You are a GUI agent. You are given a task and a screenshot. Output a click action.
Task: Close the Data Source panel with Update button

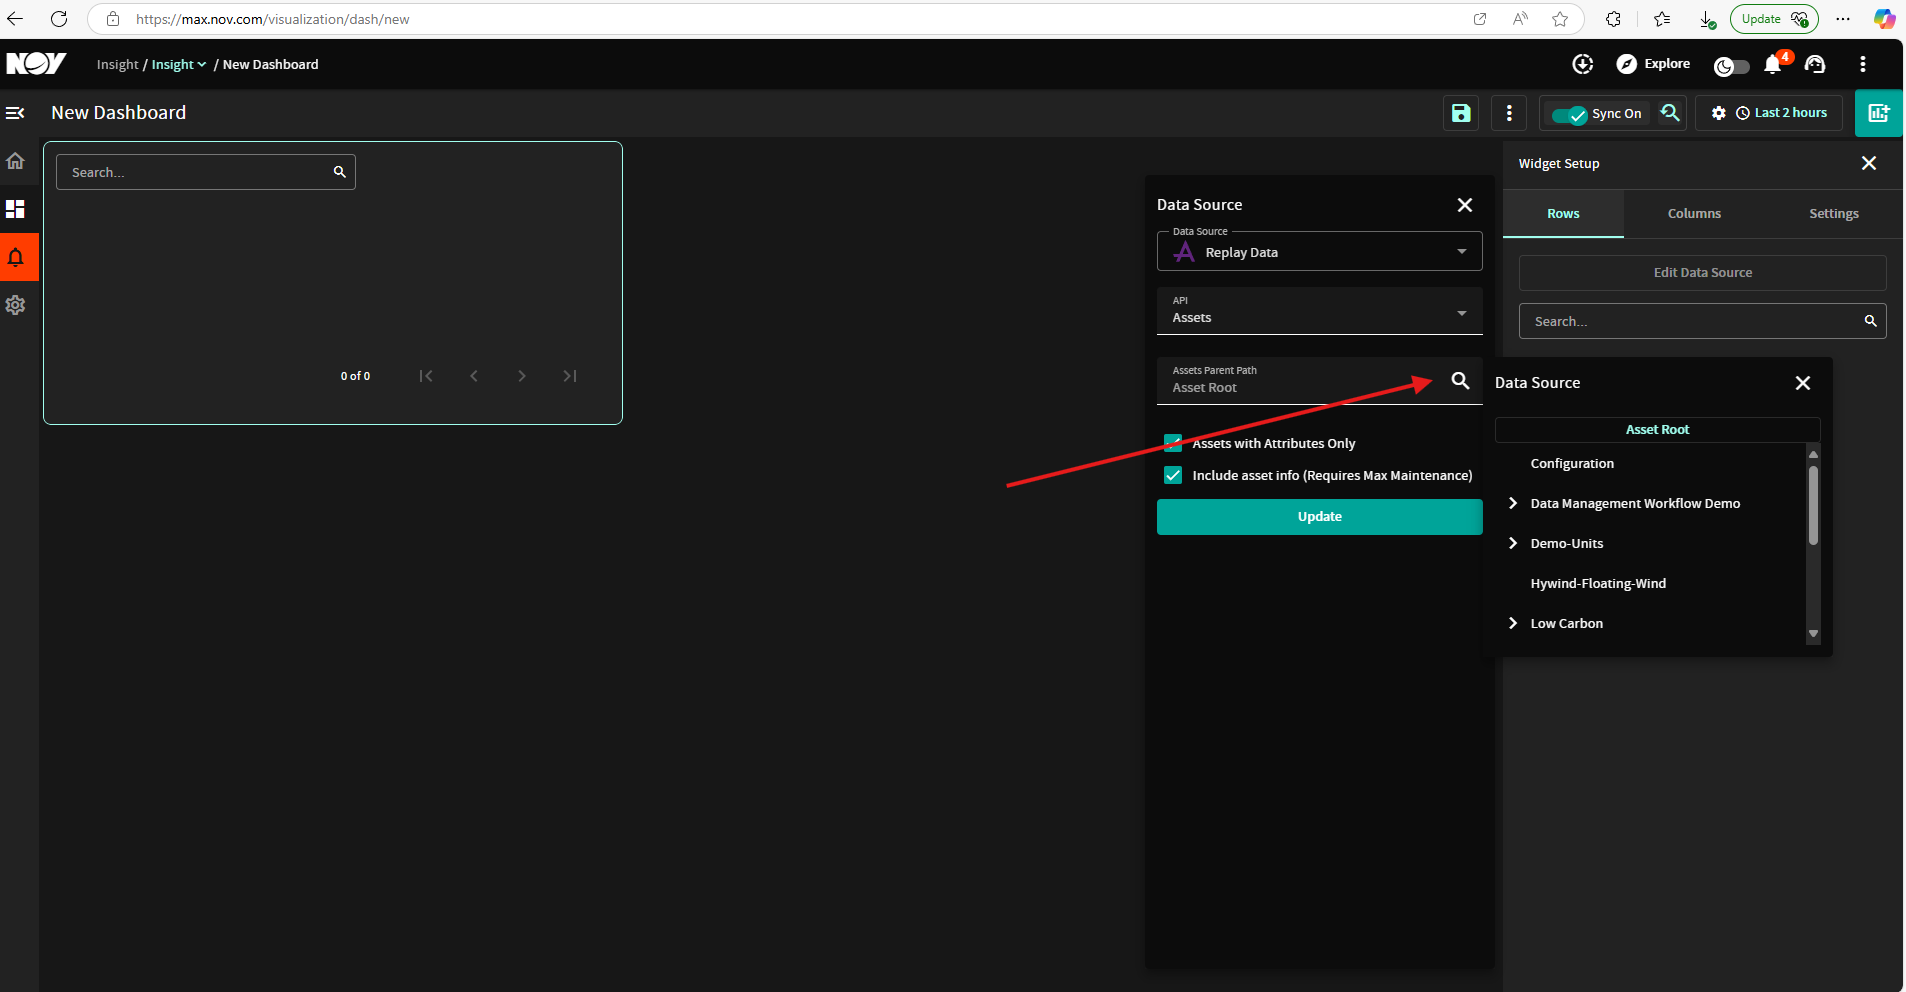point(1464,205)
